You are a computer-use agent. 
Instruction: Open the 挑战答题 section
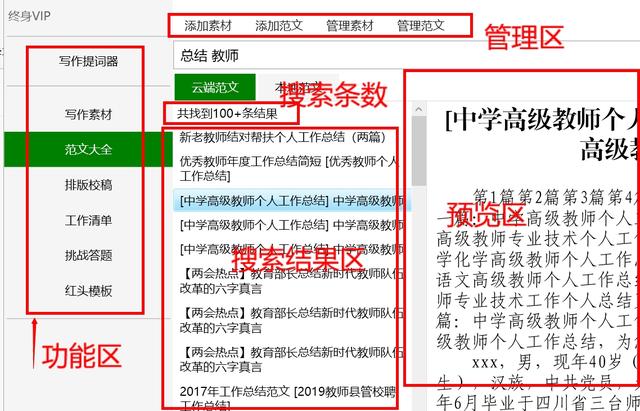pyautogui.click(x=87, y=255)
